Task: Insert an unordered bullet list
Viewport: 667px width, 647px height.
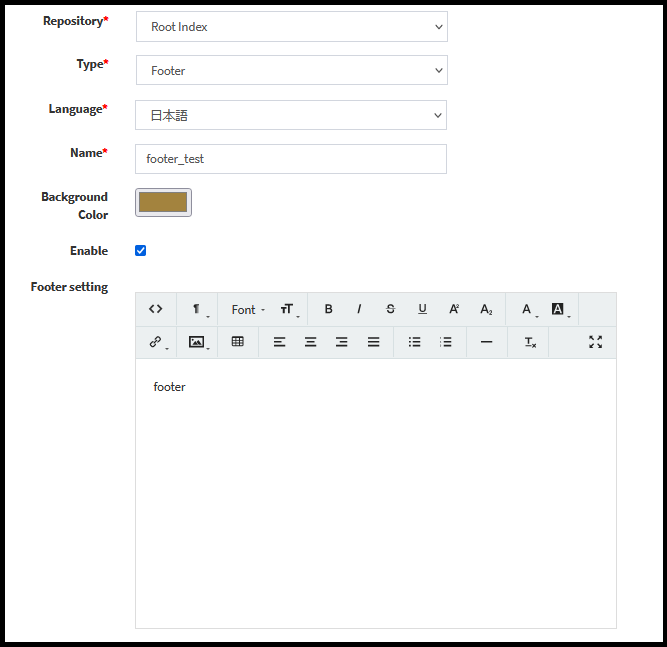Action: point(414,342)
